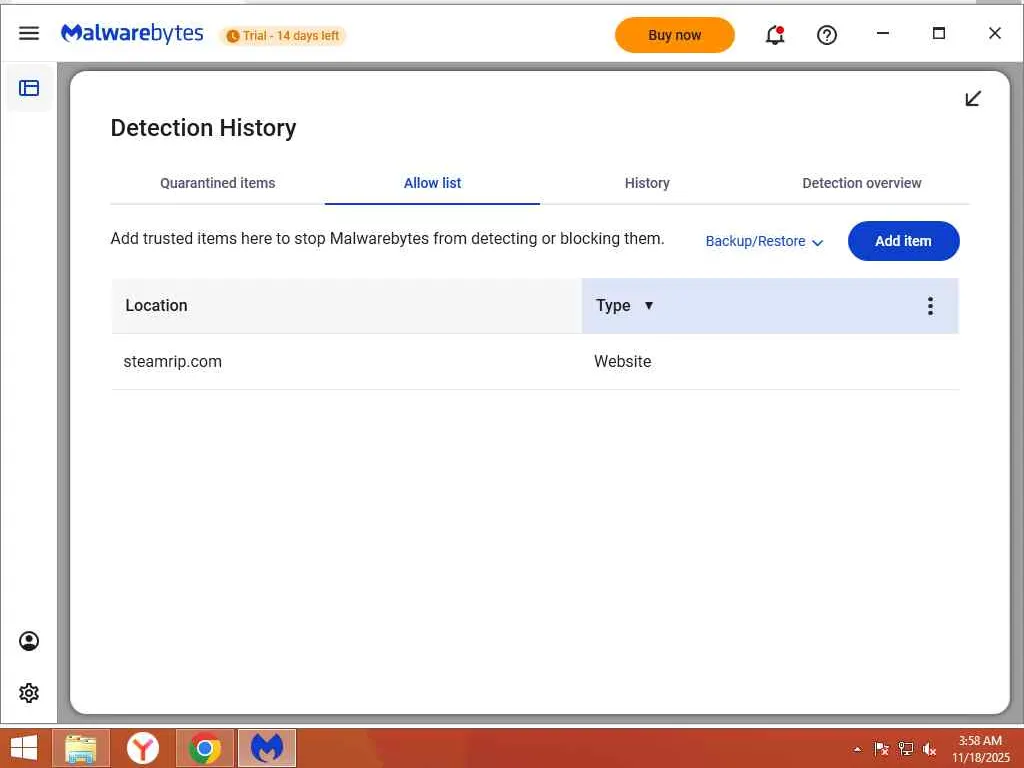Open the notifications bell
The width and height of the screenshot is (1024, 768).
point(775,35)
